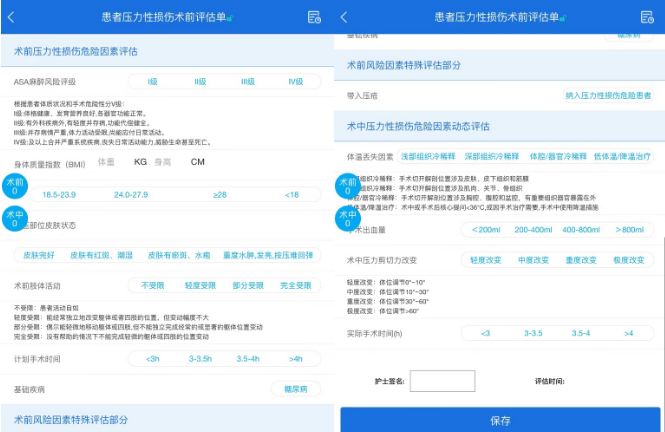The height and width of the screenshot is (432, 665).
Task: Choose BMI range 18.5-23.9
Action: coord(59,195)
